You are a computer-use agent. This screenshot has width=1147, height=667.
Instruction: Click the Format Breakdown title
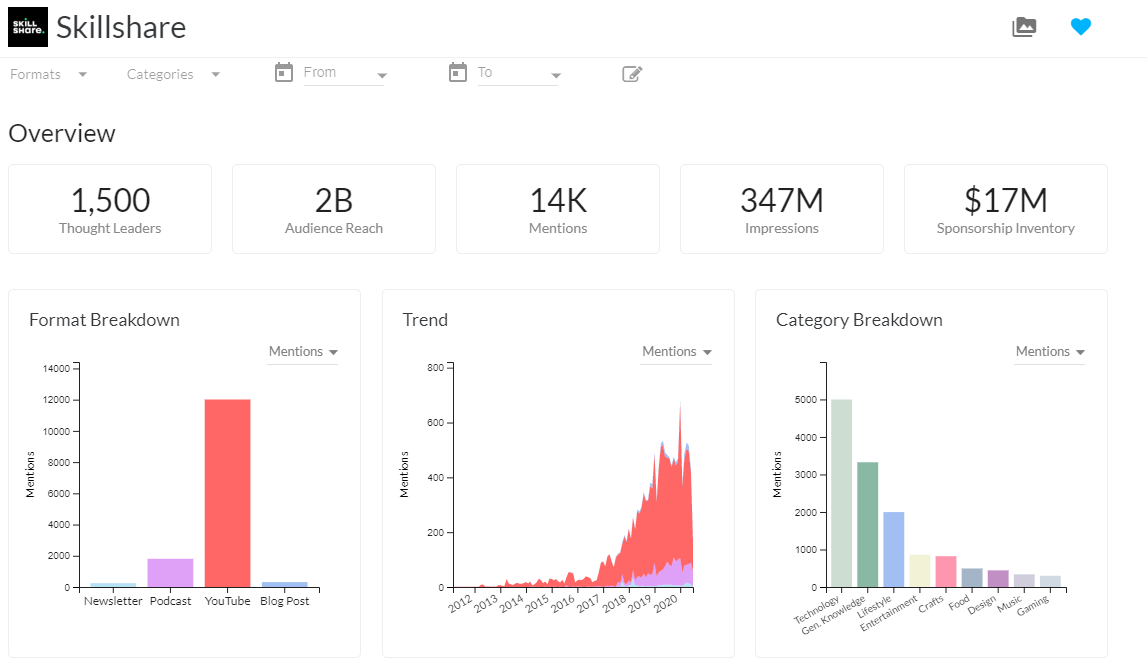[x=105, y=320]
